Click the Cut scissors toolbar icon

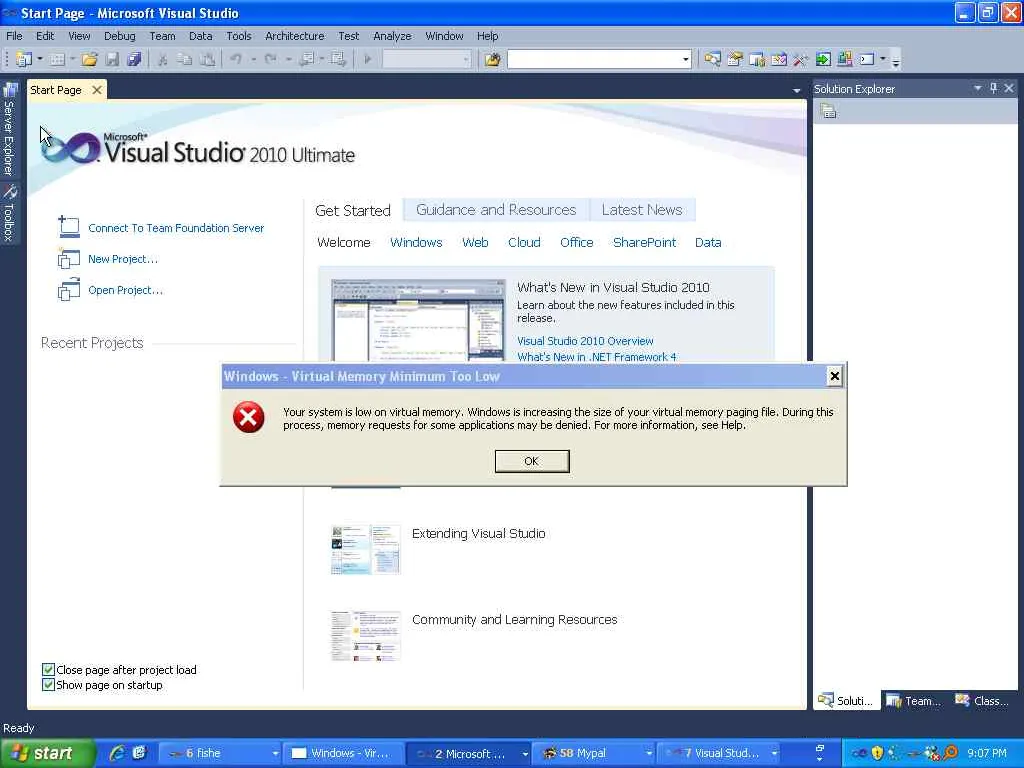tap(163, 59)
